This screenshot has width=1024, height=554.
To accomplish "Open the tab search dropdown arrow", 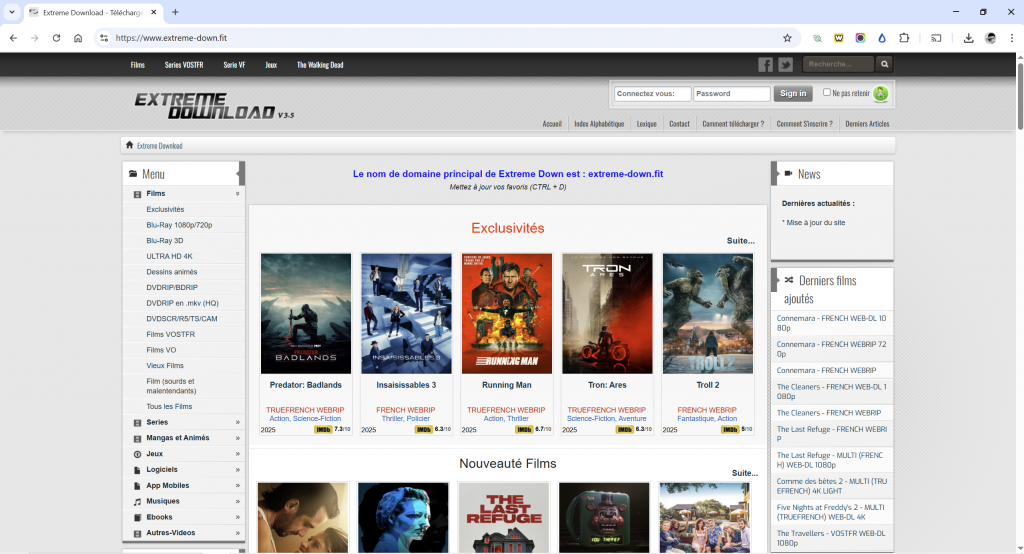I will pyautogui.click(x=12, y=12).
